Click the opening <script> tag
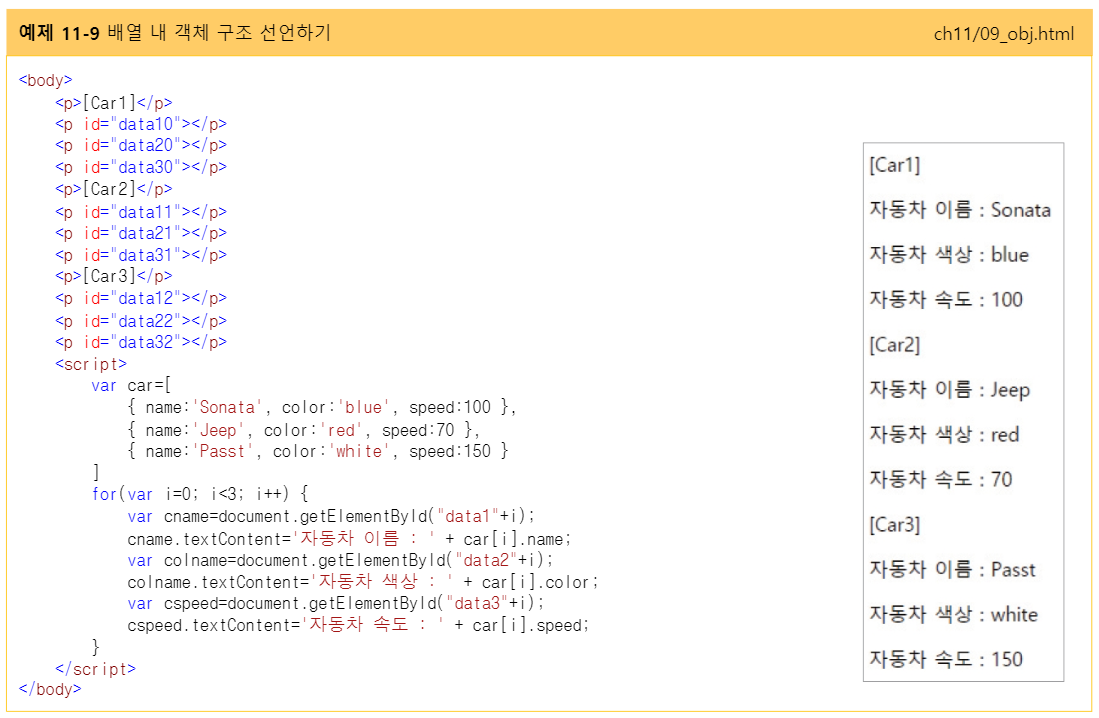Viewport: 1099px width, 718px height. pos(91,364)
